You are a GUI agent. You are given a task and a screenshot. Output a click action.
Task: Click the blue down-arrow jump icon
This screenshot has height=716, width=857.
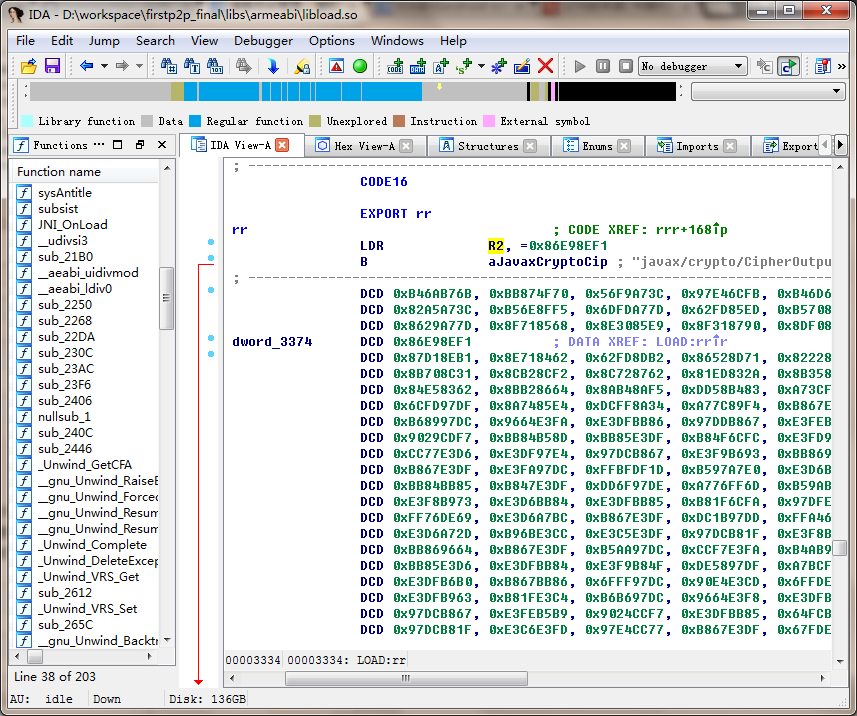(272, 66)
